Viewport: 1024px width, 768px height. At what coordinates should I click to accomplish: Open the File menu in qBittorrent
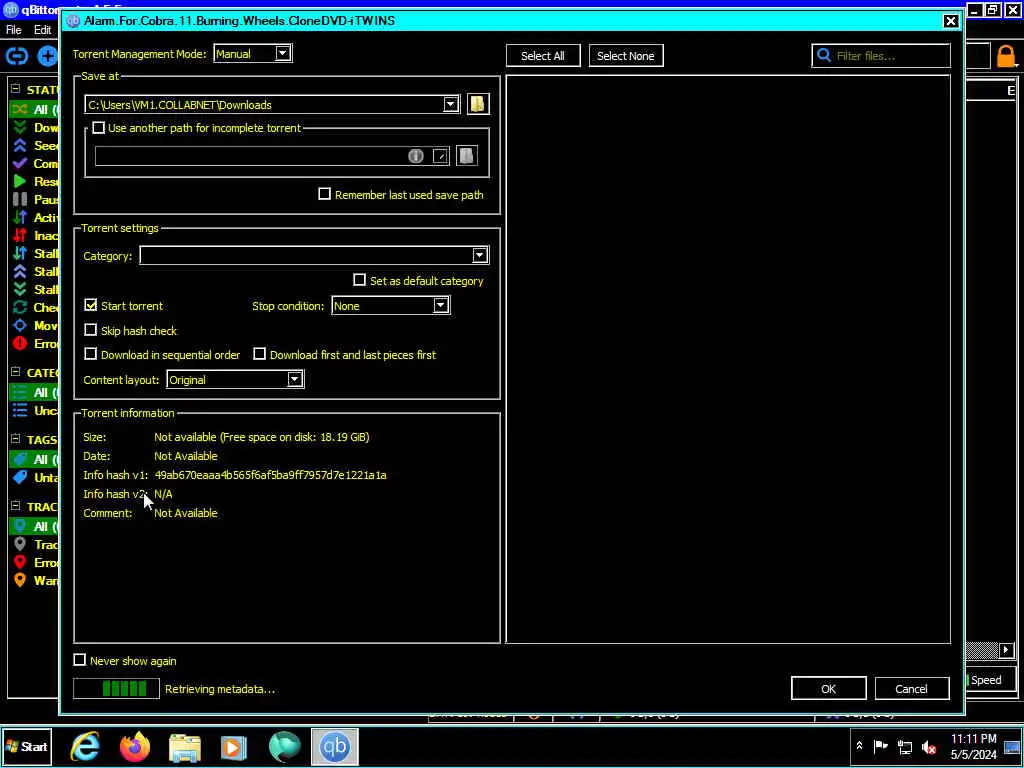coord(14,30)
